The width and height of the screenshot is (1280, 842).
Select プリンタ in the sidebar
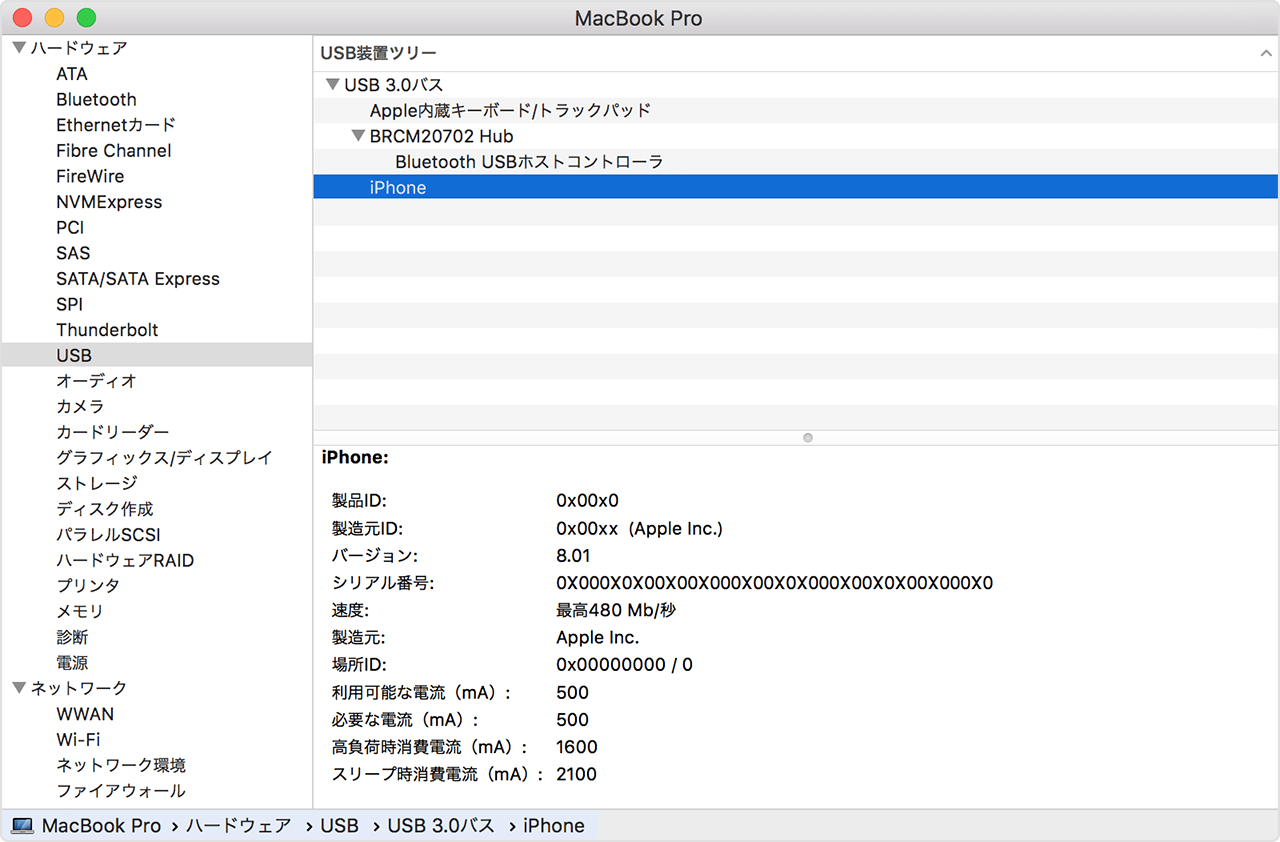point(88,586)
